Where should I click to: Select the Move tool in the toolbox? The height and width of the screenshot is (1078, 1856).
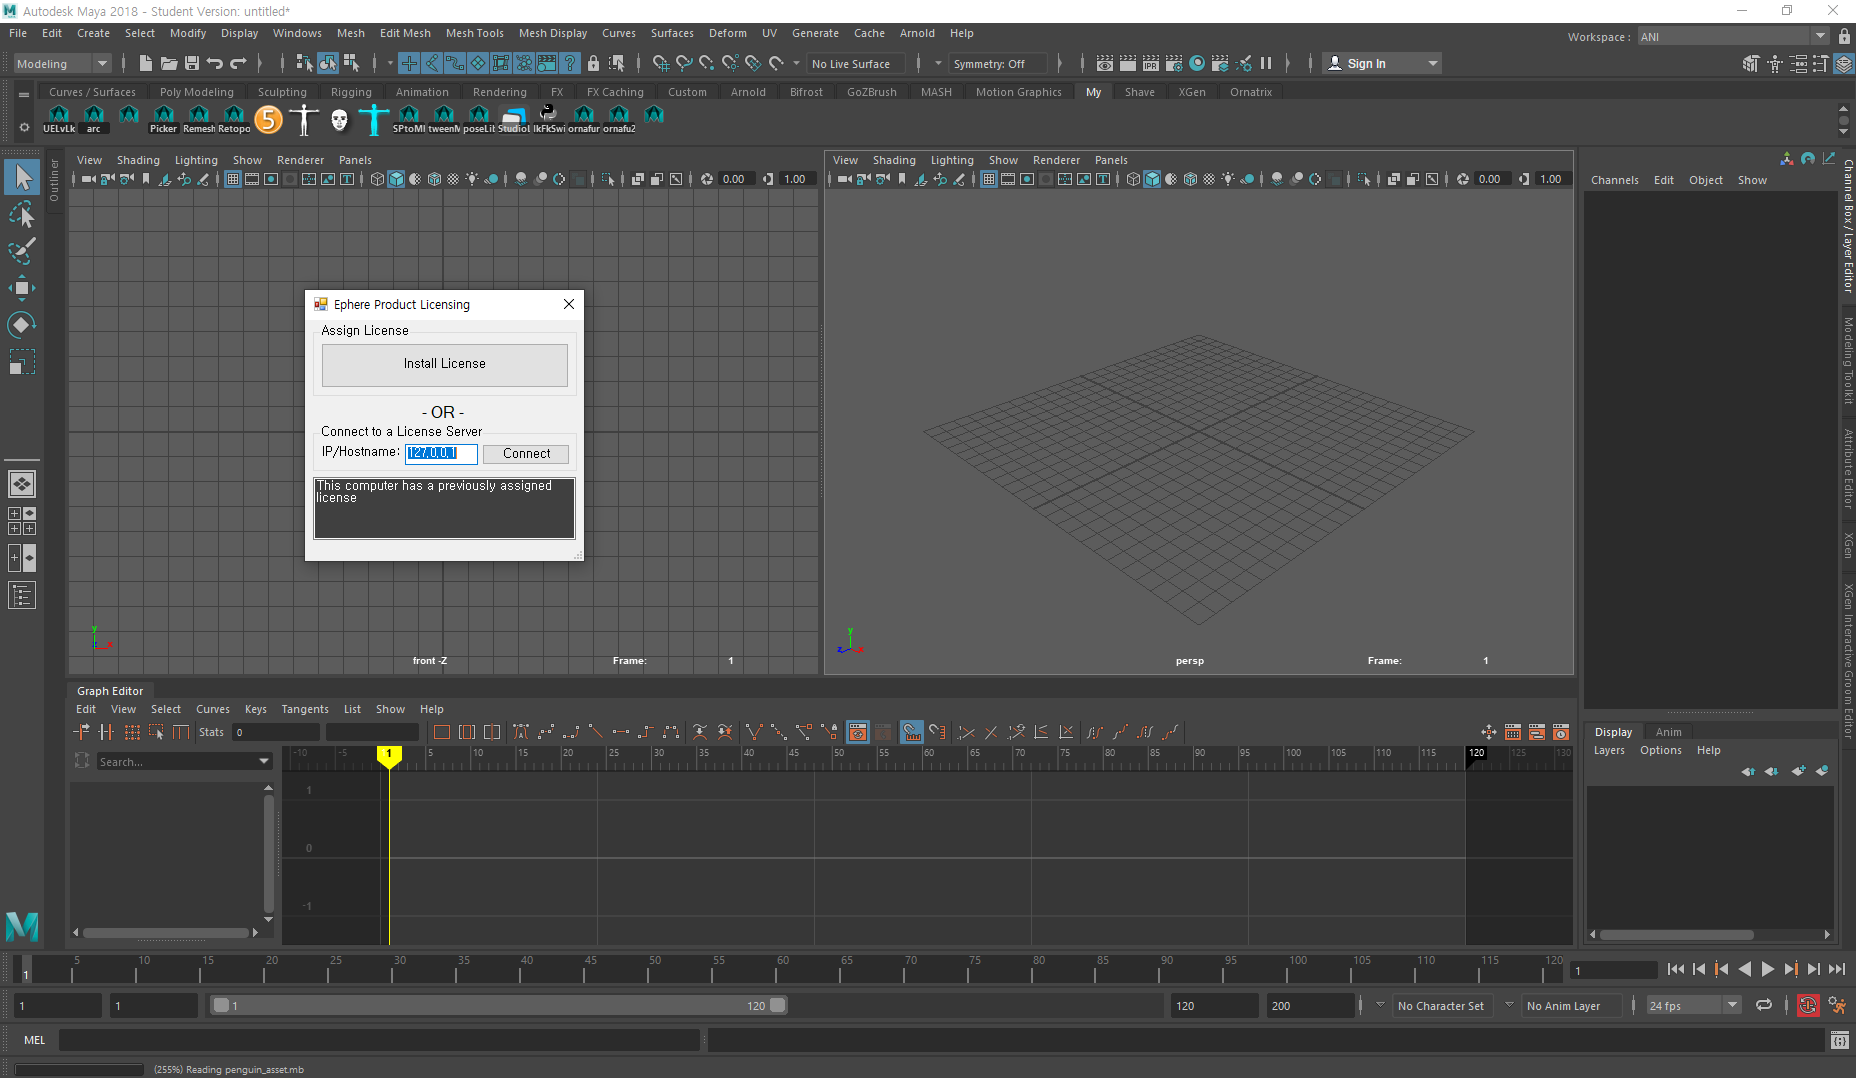21,288
